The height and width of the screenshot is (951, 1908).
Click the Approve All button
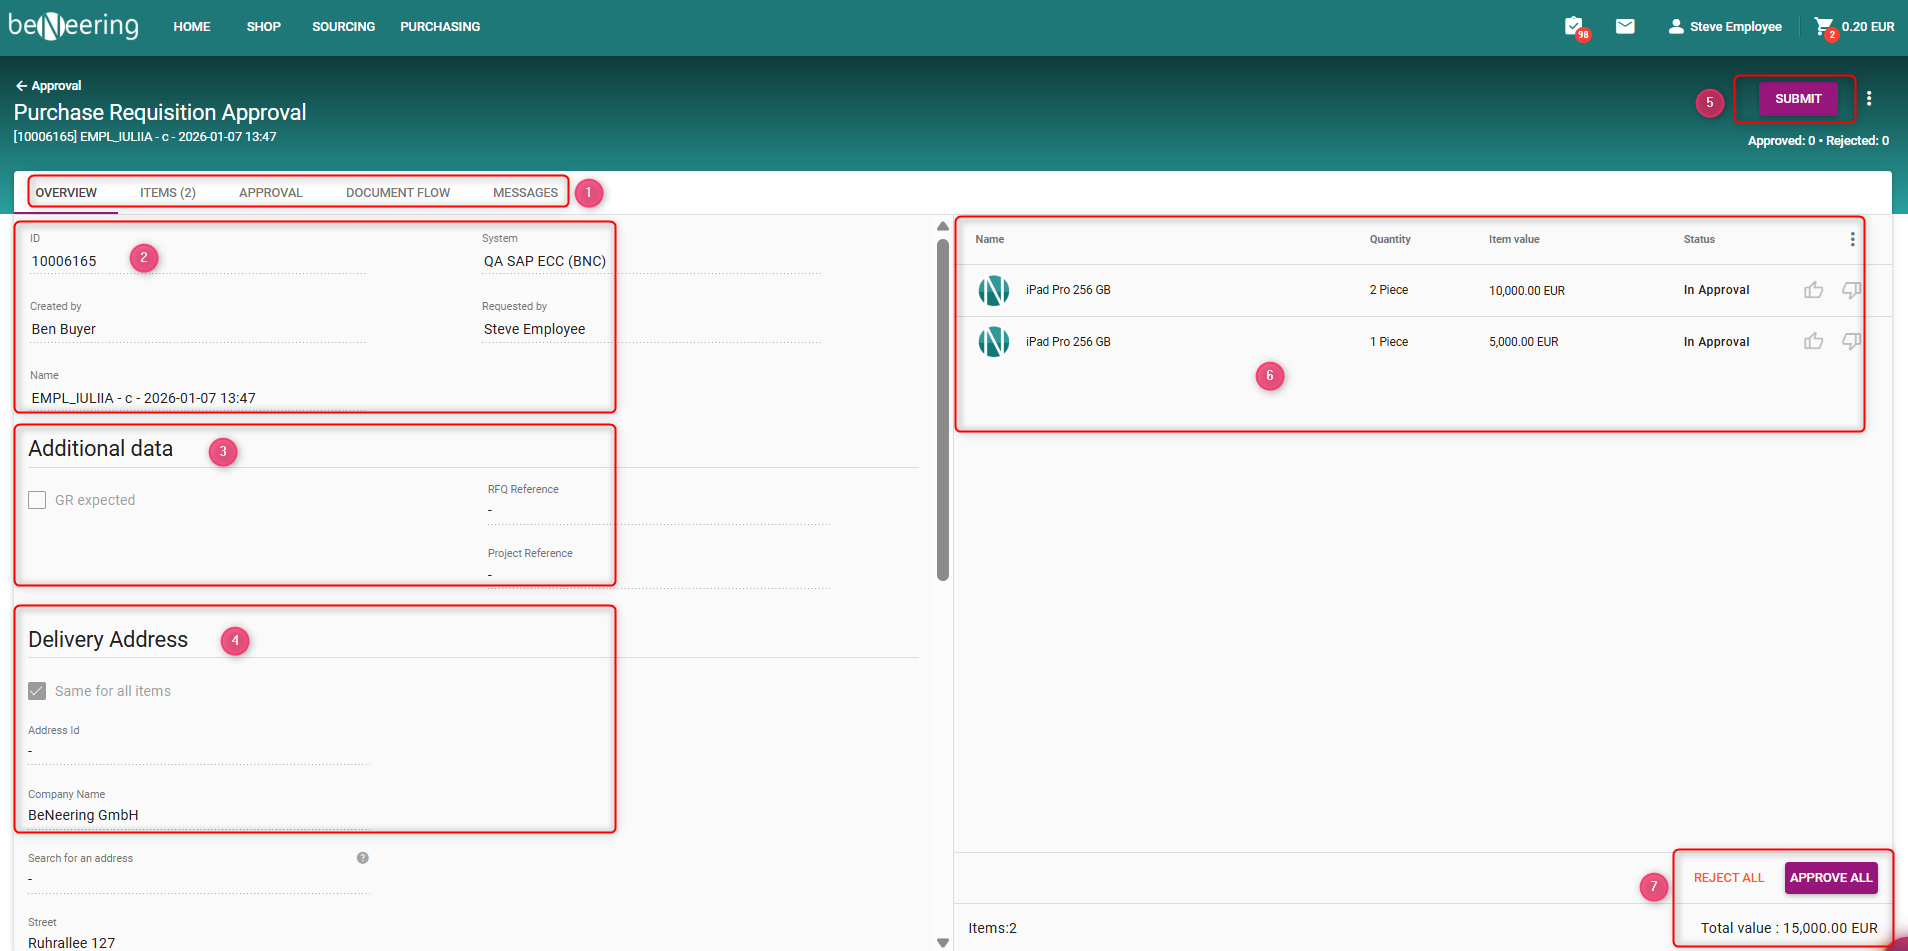[1830, 878]
